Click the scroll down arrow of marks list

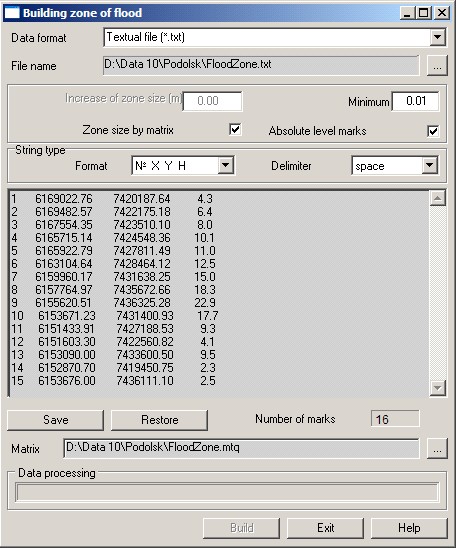pyautogui.click(x=437, y=388)
